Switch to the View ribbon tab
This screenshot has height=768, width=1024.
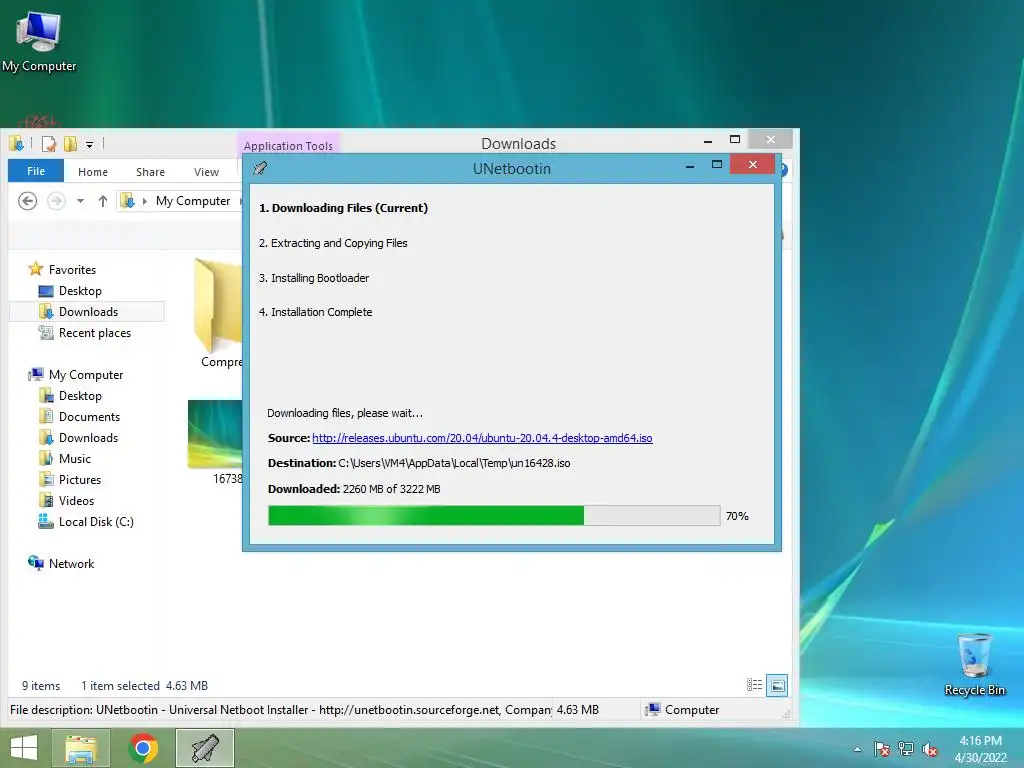point(206,172)
